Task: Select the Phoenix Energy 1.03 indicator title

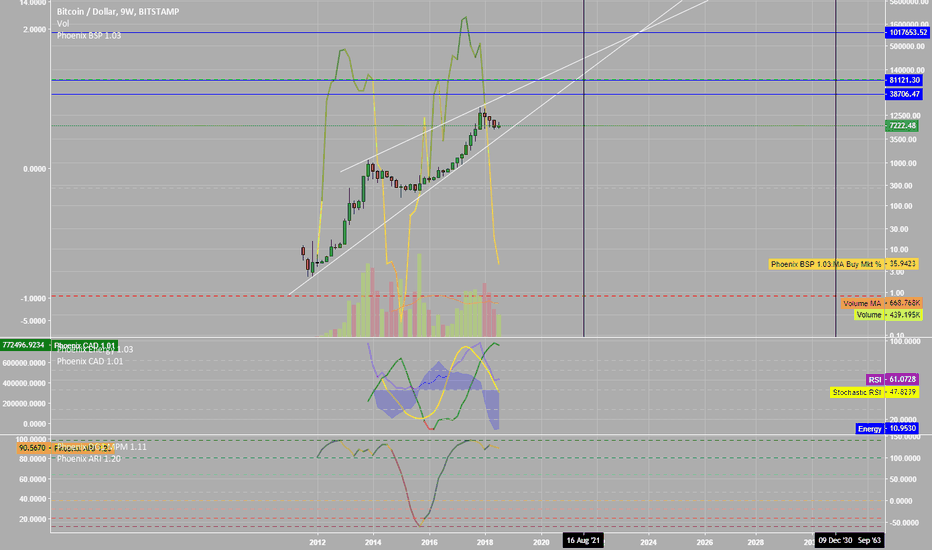Action: [x=95, y=350]
